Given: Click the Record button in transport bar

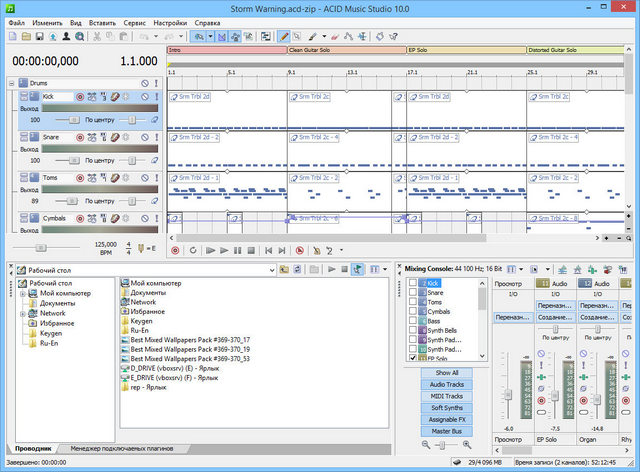Looking at the screenshot, I should (176, 250).
